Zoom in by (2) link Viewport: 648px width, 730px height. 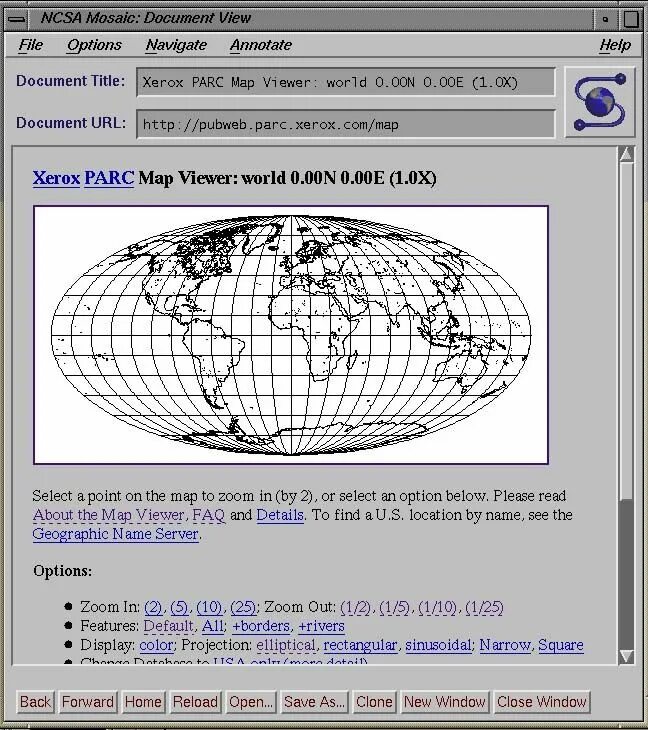tap(153, 607)
